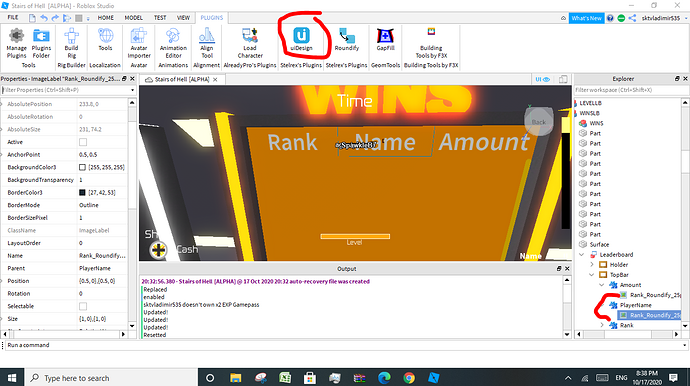Click the share icon in title ribbon
The image size is (690, 386).
tap(632, 18)
